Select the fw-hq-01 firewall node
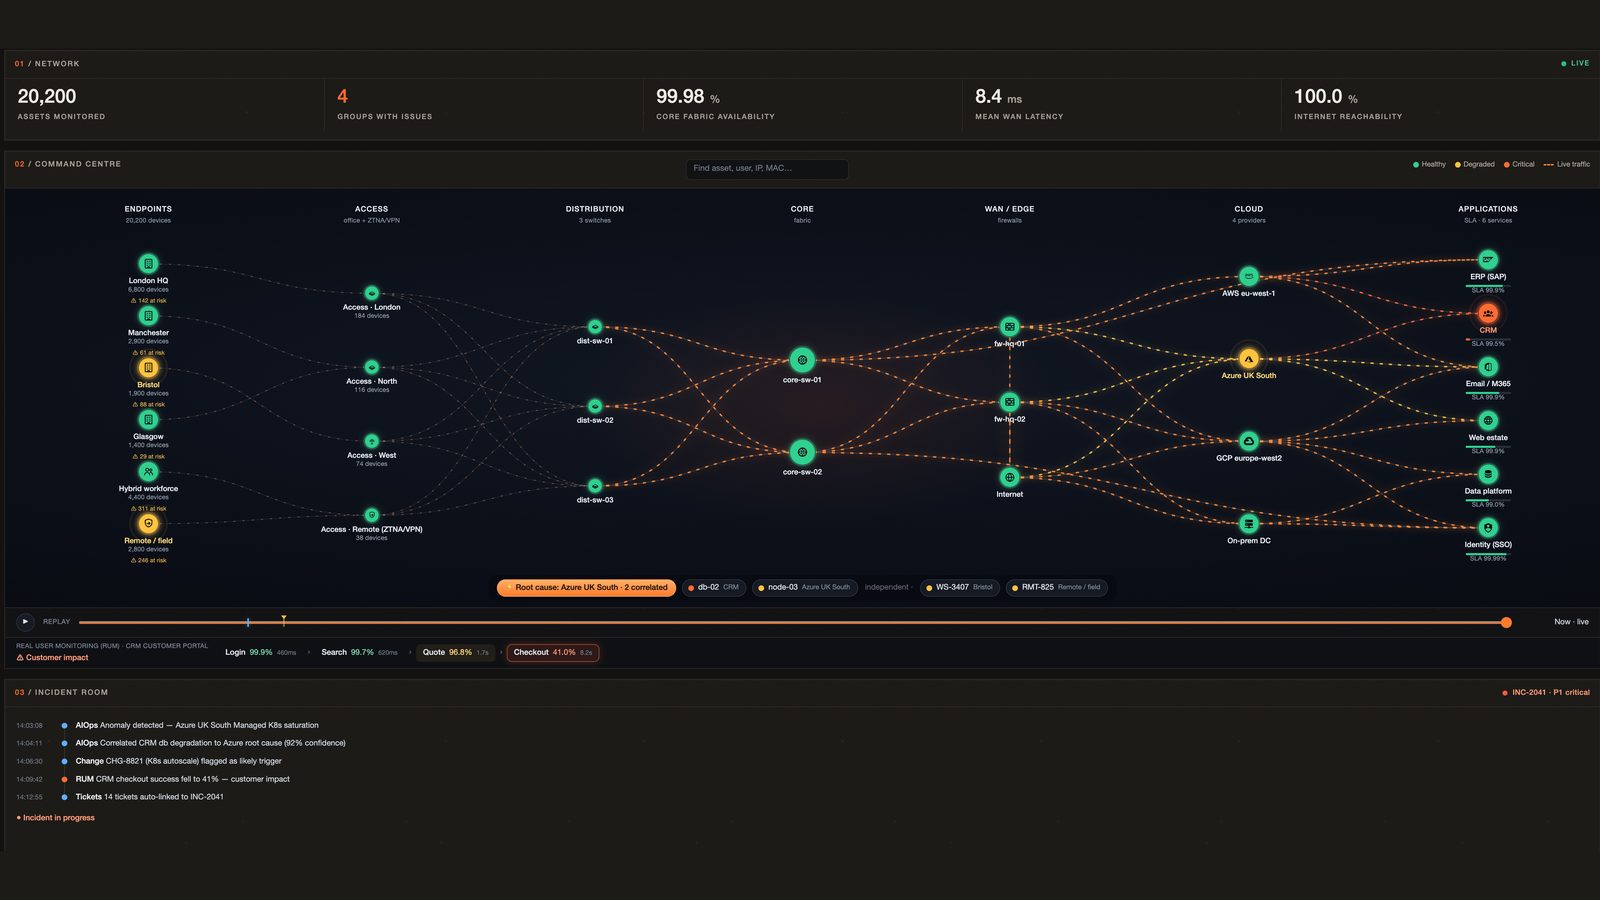Viewport: 1600px width, 900px height. tap(1010, 327)
